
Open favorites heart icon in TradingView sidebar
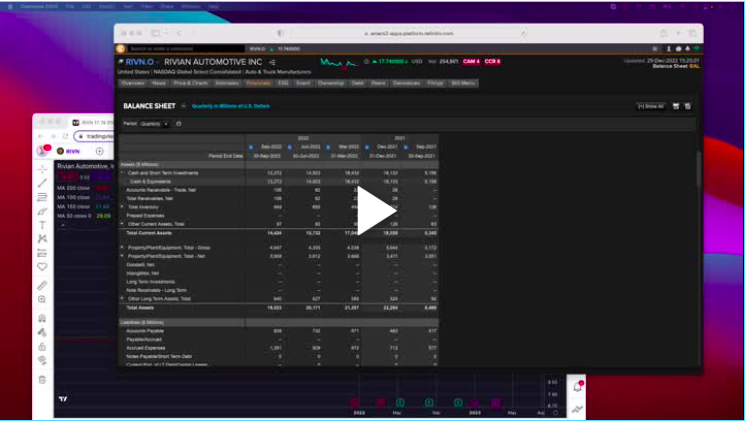(42, 267)
